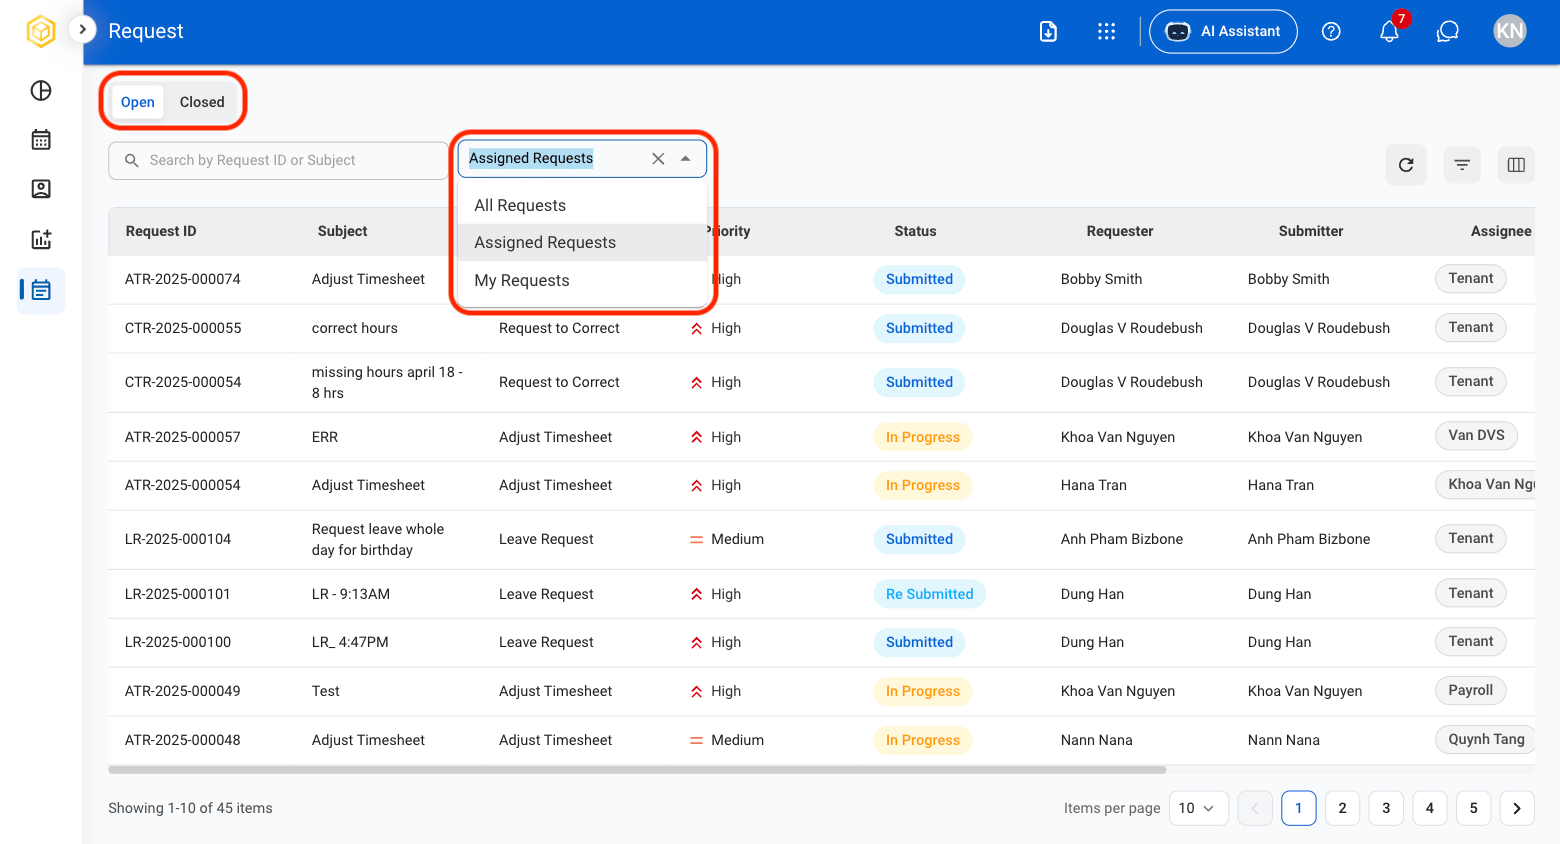
Task: Click the horizontal table scrollbar
Action: [637, 770]
